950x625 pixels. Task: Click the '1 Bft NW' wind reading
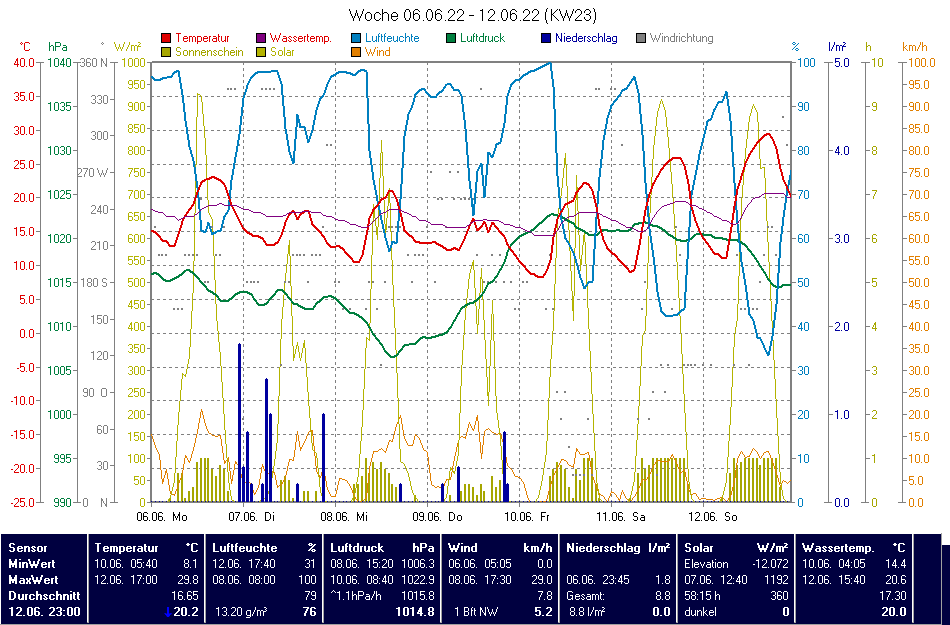[x=476, y=612]
